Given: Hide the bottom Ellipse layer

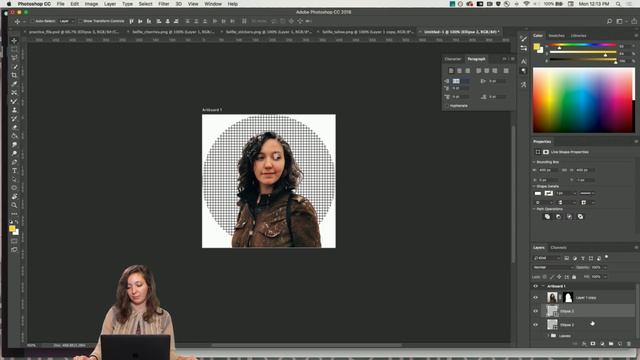Looking at the screenshot, I should pyautogui.click(x=536, y=325).
